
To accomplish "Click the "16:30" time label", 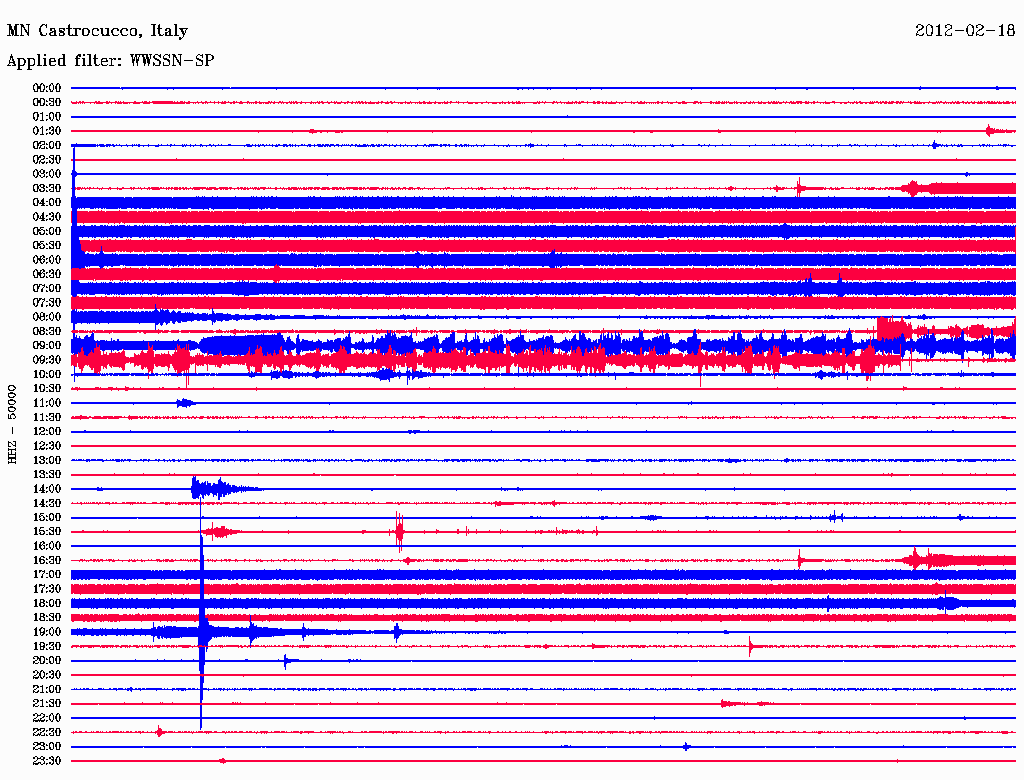I will click(x=46, y=561).
